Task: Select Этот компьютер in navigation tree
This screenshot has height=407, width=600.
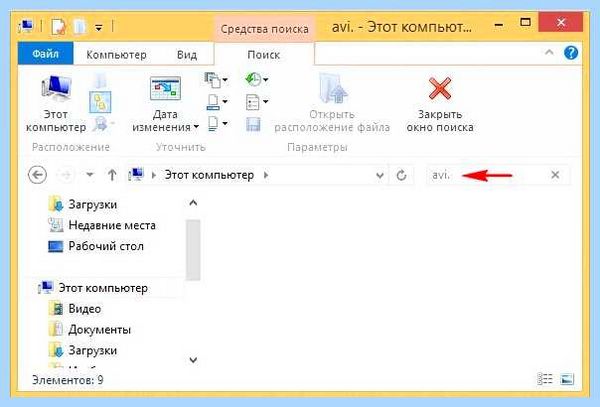Action: [93, 288]
